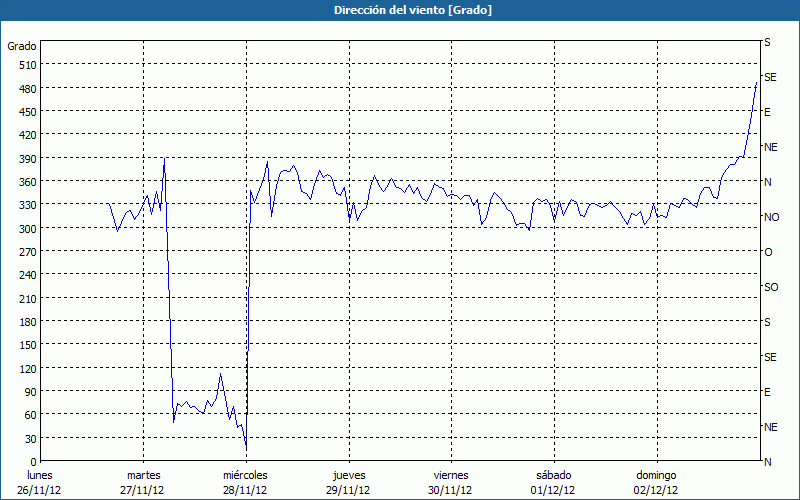Select the martes 27/11/12 date label

coord(143,482)
